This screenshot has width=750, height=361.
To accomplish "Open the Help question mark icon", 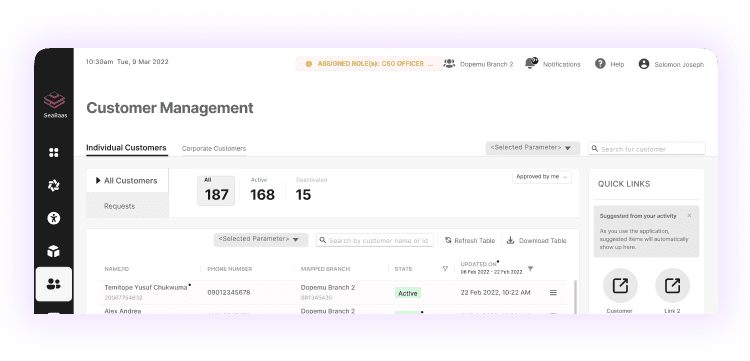I will click(x=600, y=64).
